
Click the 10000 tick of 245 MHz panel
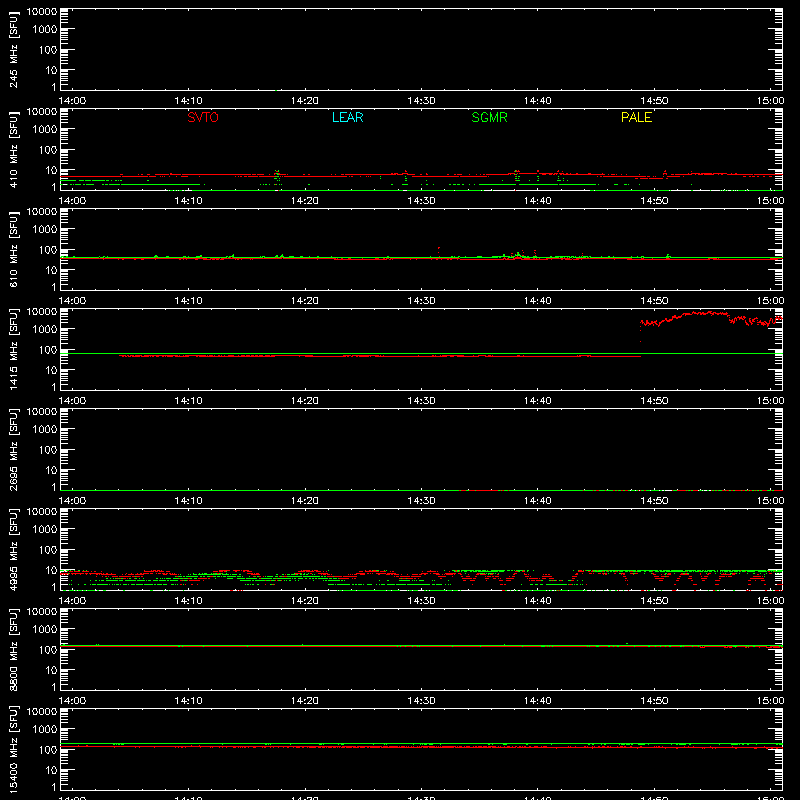[x=42, y=12]
